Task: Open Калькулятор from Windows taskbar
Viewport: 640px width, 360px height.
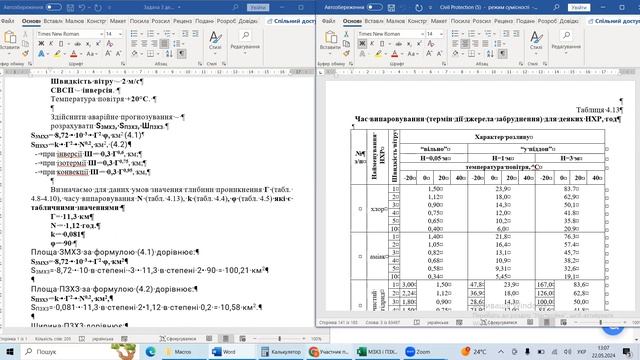Action: coord(281,351)
